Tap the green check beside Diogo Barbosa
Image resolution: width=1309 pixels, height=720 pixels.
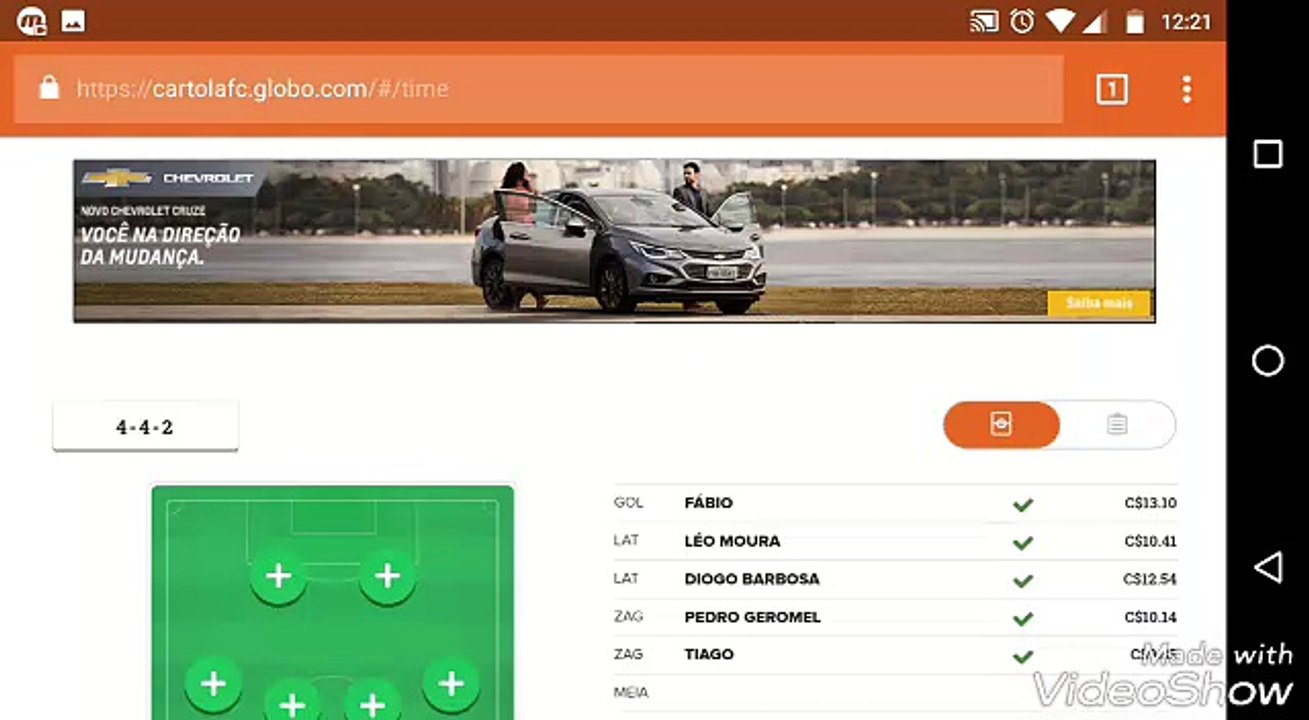tap(1022, 581)
